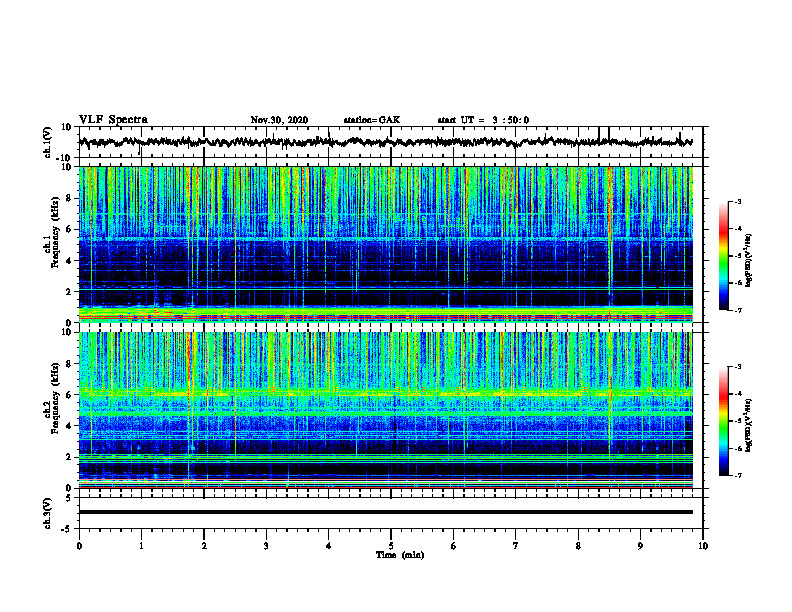The height and width of the screenshot is (612, 792).
Task: Select the "start UT = 3 :50: 0" text
Action: [x=483, y=120]
